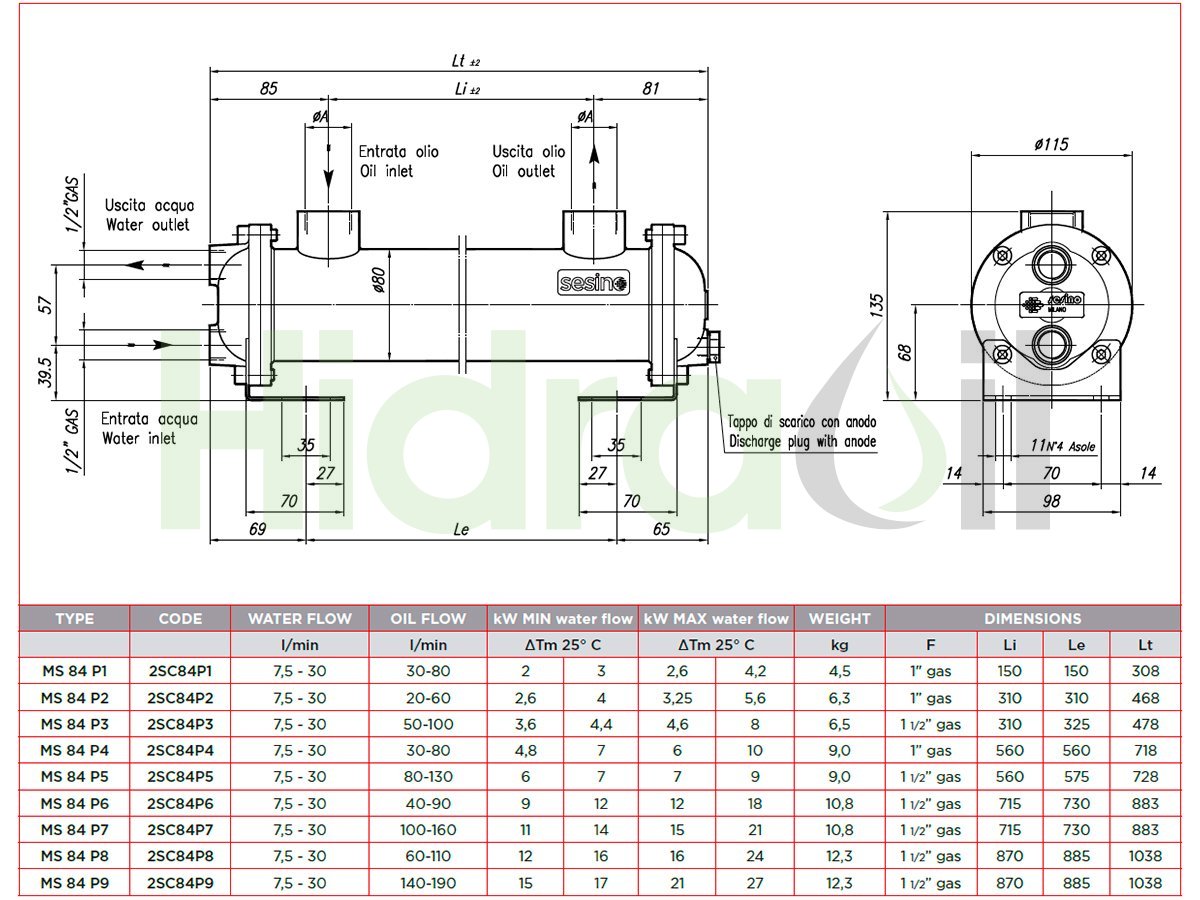This screenshot has height=900, width=1200.
Task: Select the 2SC84P5 code cell
Action: tap(180, 777)
